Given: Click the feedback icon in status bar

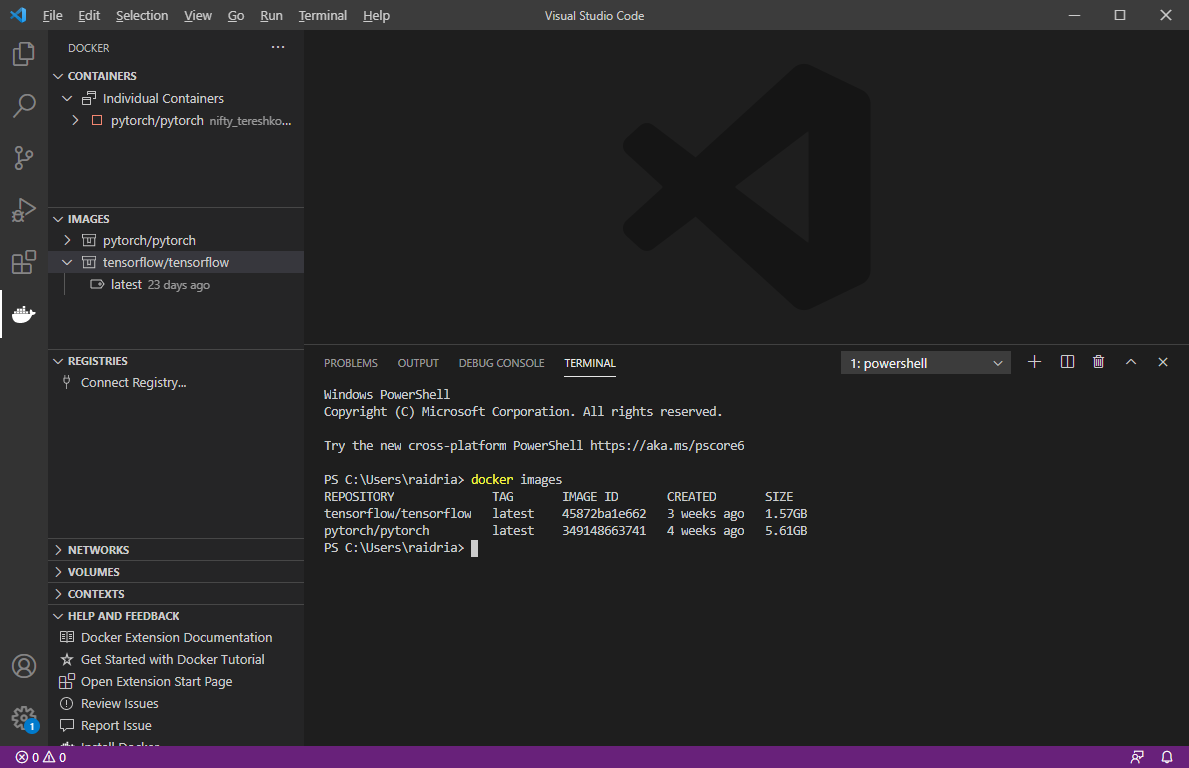Looking at the screenshot, I should coord(1137,757).
